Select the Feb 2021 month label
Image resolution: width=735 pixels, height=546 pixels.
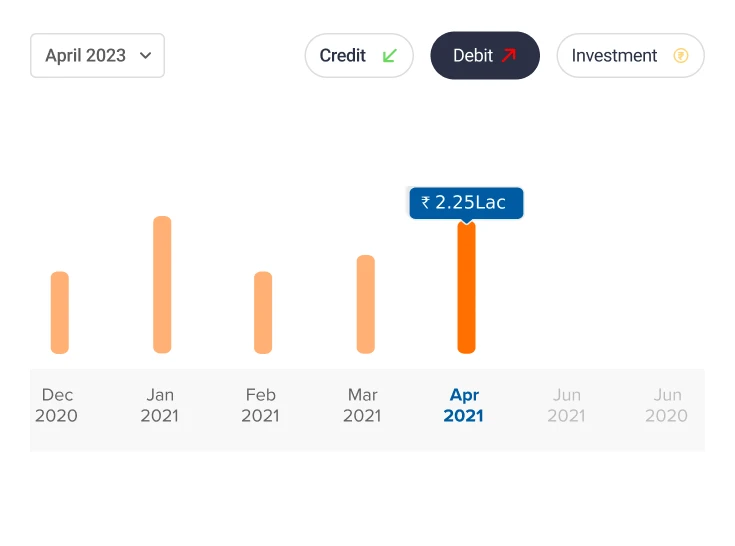click(261, 405)
